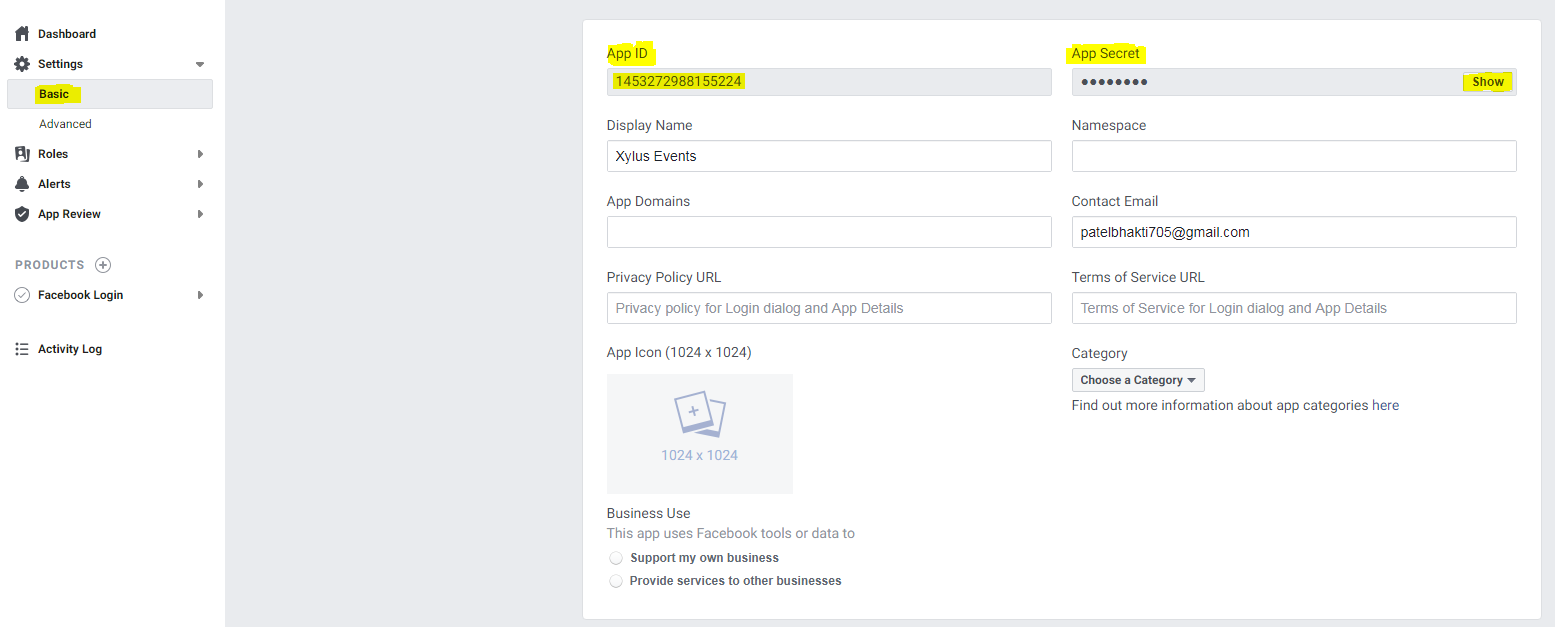Screen dimensions: 1555x627
Task: Open Advanced settings page
Action: click(65, 124)
